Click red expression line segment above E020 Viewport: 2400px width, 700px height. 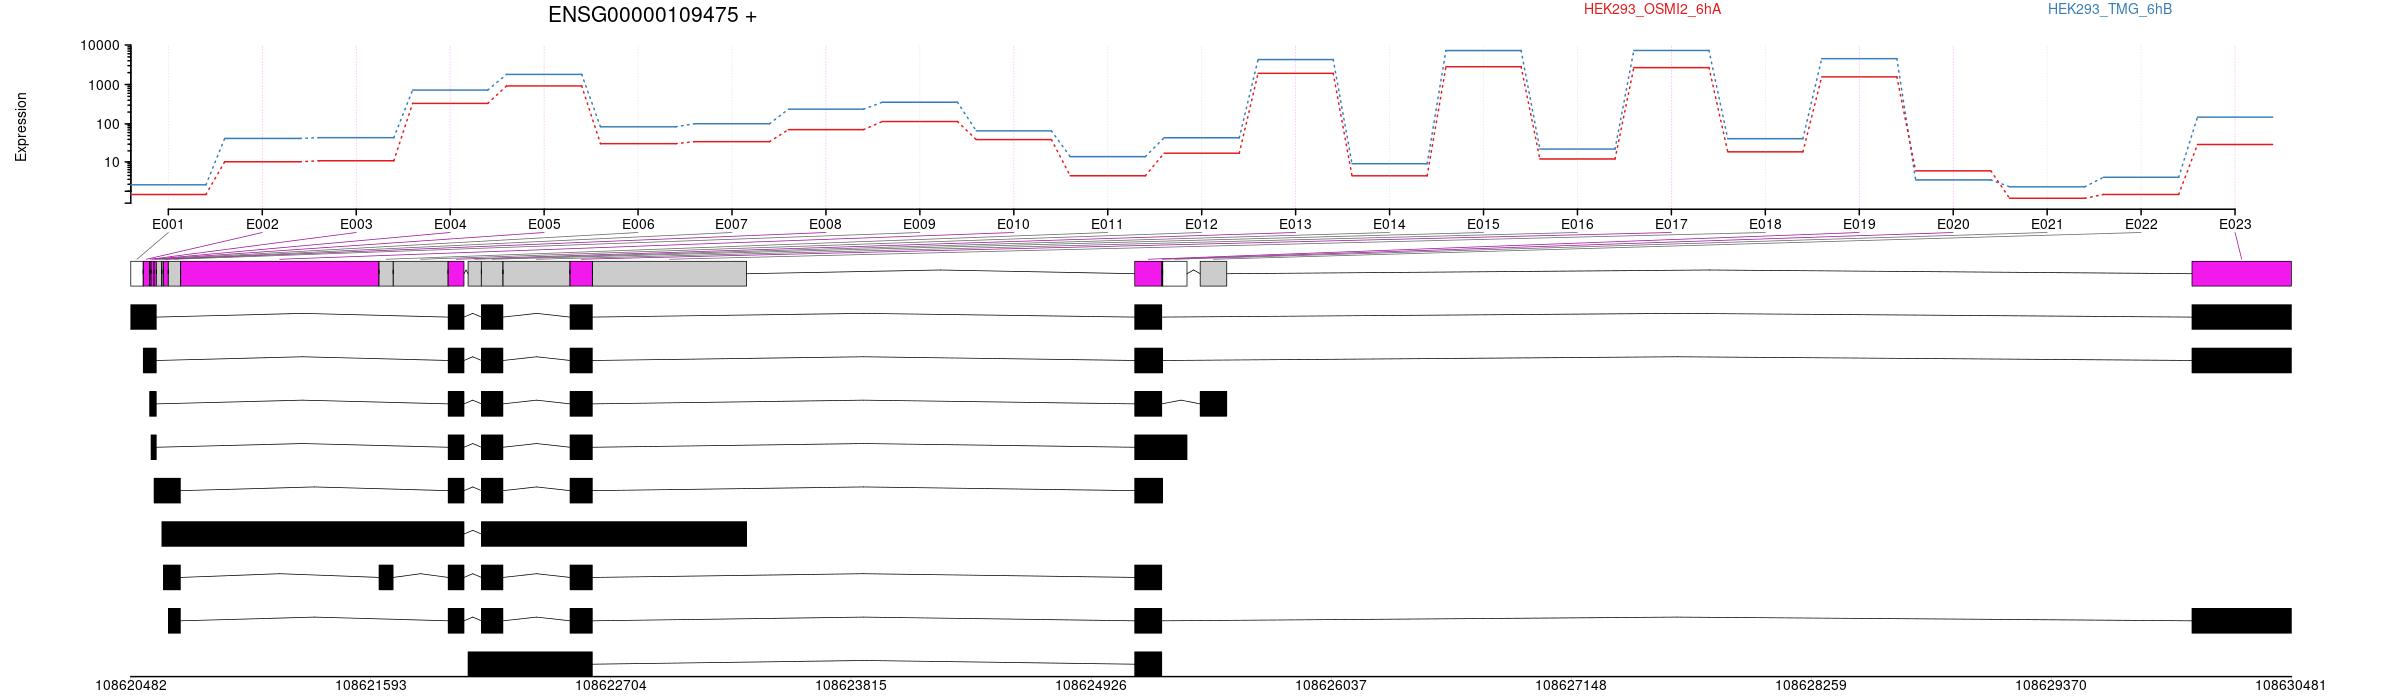(1953, 170)
